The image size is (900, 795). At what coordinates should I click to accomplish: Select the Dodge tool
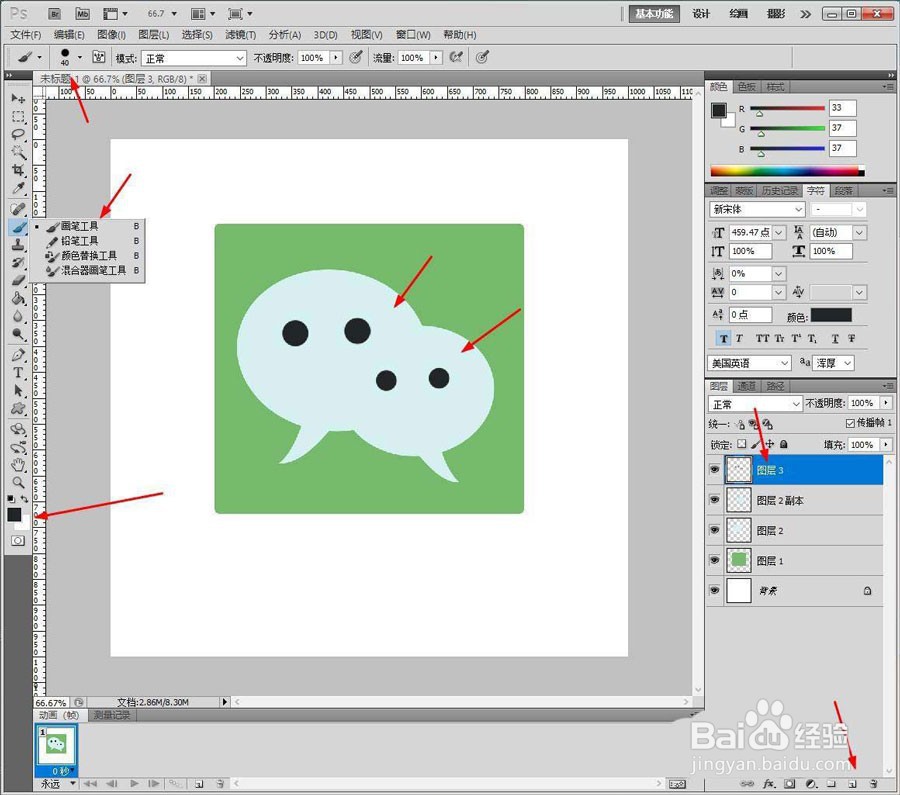pos(18,334)
